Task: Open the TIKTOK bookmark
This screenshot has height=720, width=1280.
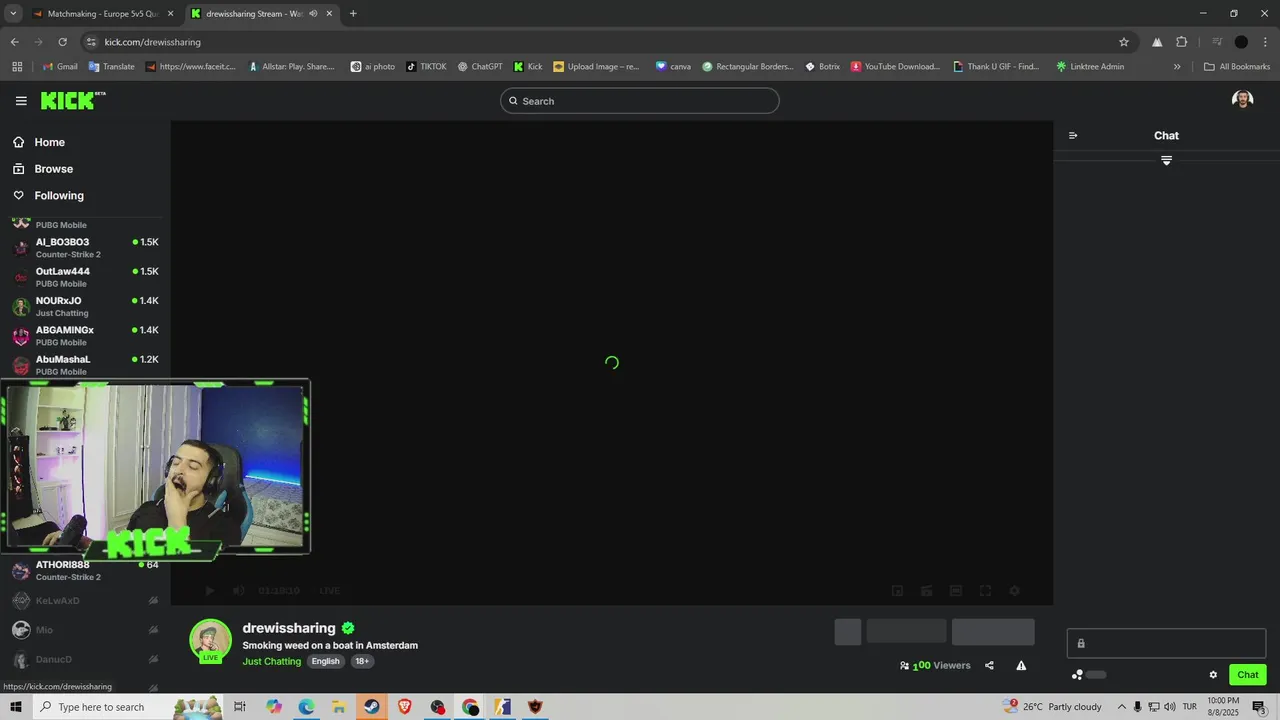Action: point(426,67)
